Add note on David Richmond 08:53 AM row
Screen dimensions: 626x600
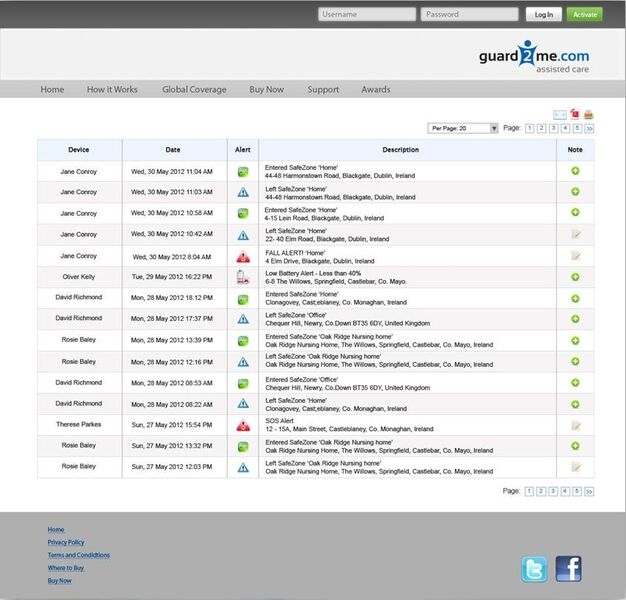(x=575, y=383)
